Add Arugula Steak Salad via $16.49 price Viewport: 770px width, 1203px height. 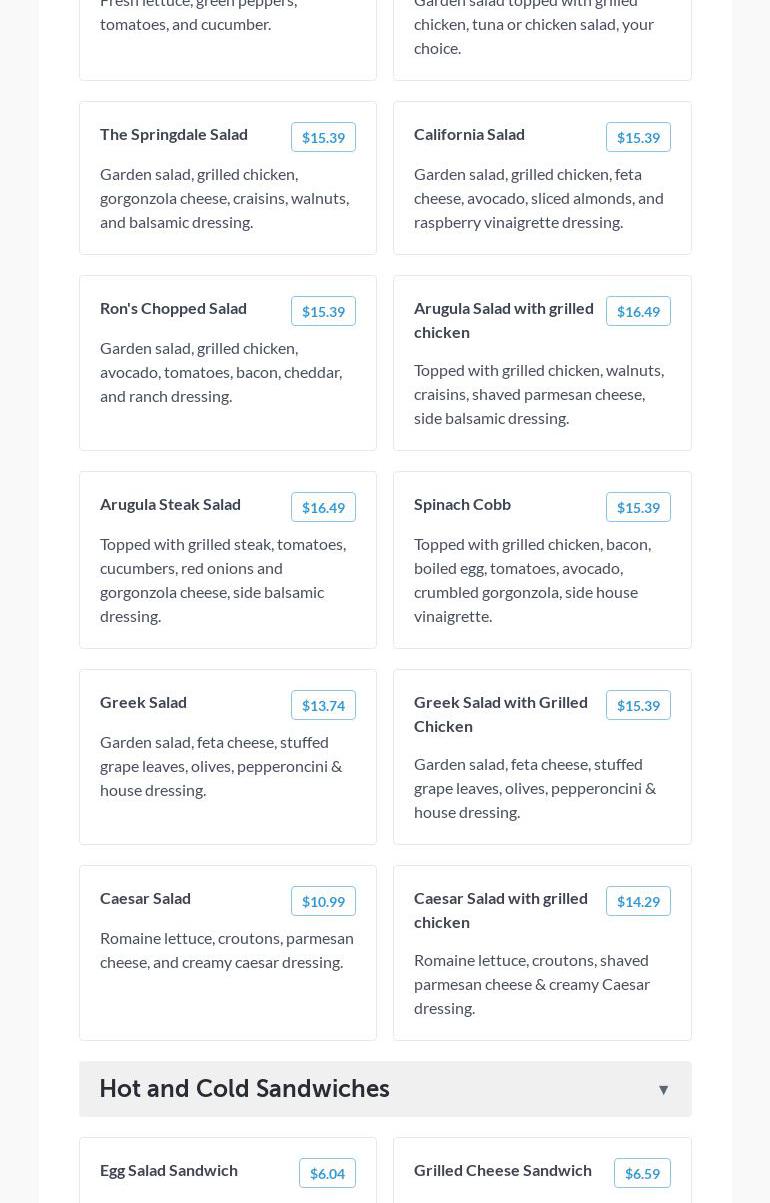(323, 508)
